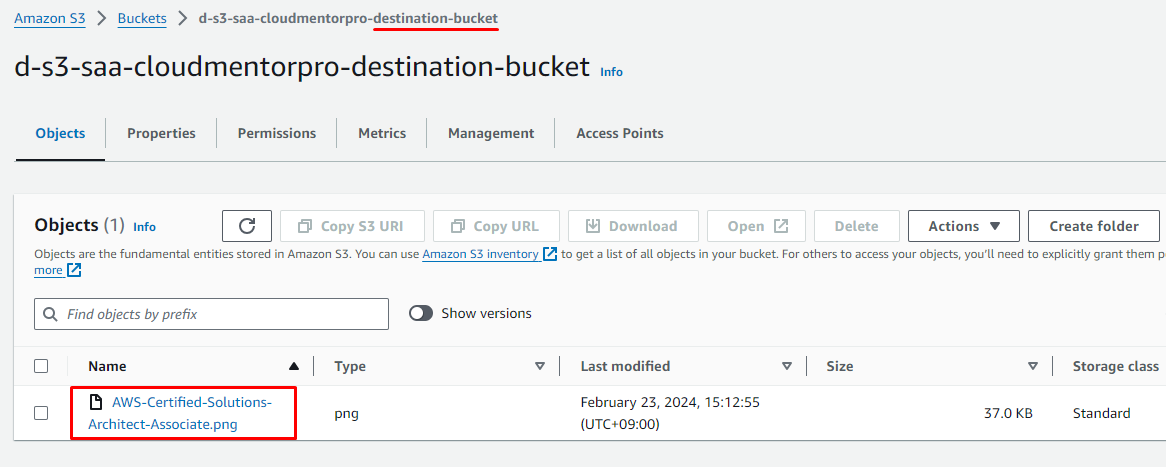Image resolution: width=1166 pixels, height=467 pixels.
Task: Click the Create folder button
Action: point(1093,226)
